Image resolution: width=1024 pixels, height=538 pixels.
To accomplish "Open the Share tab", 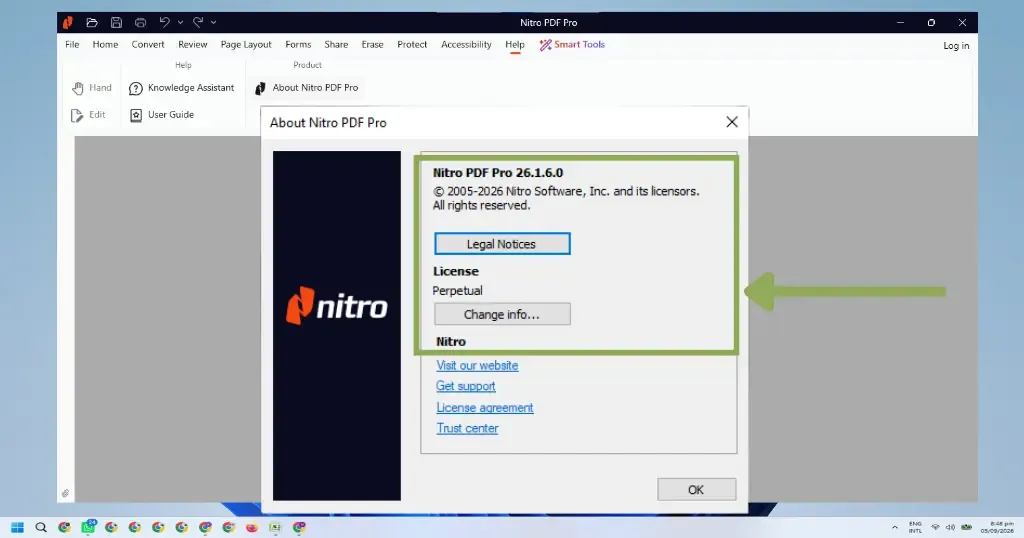I will pos(336,44).
